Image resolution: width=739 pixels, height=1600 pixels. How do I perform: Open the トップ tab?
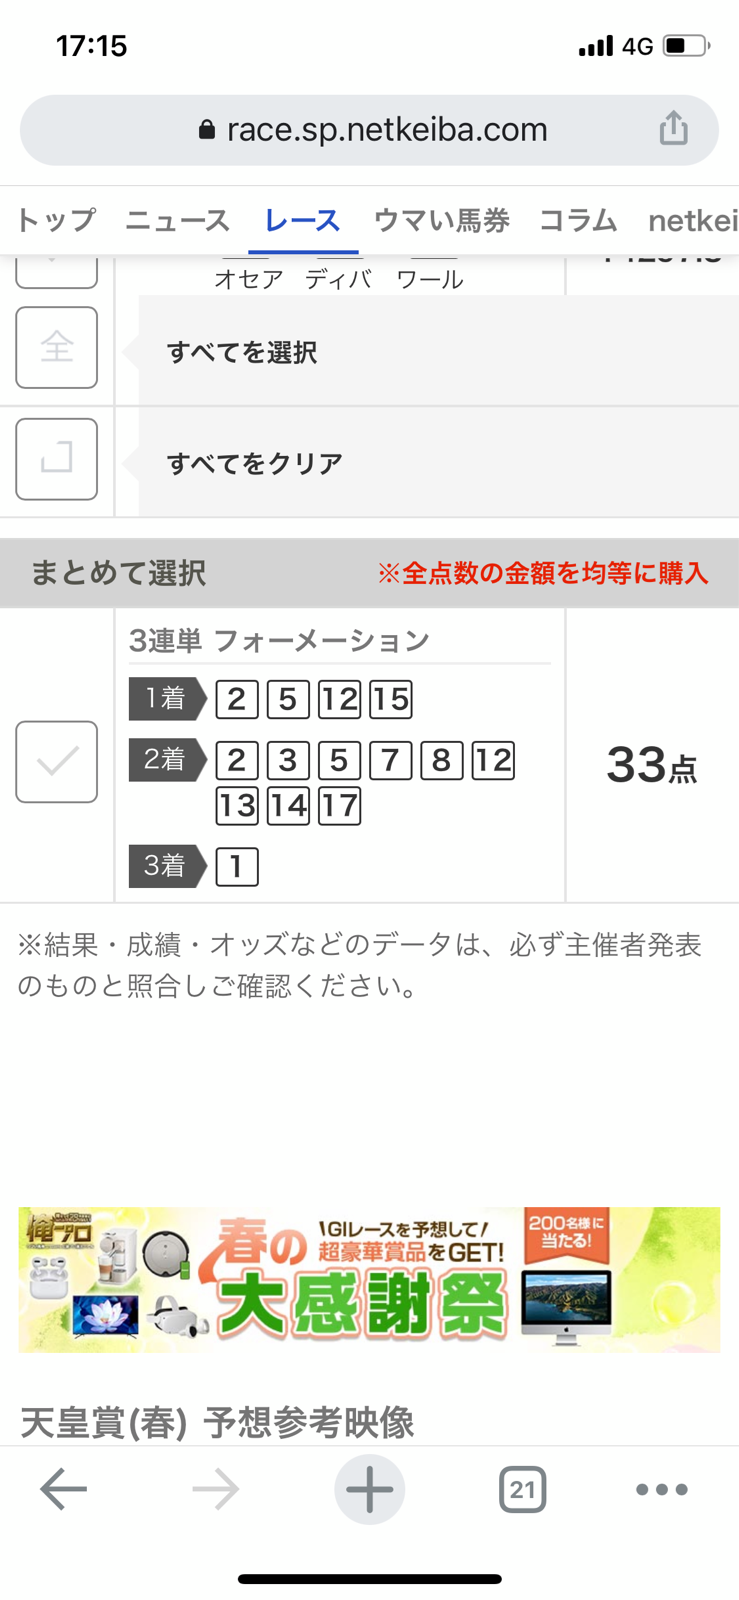pyautogui.click(x=56, y=221)
